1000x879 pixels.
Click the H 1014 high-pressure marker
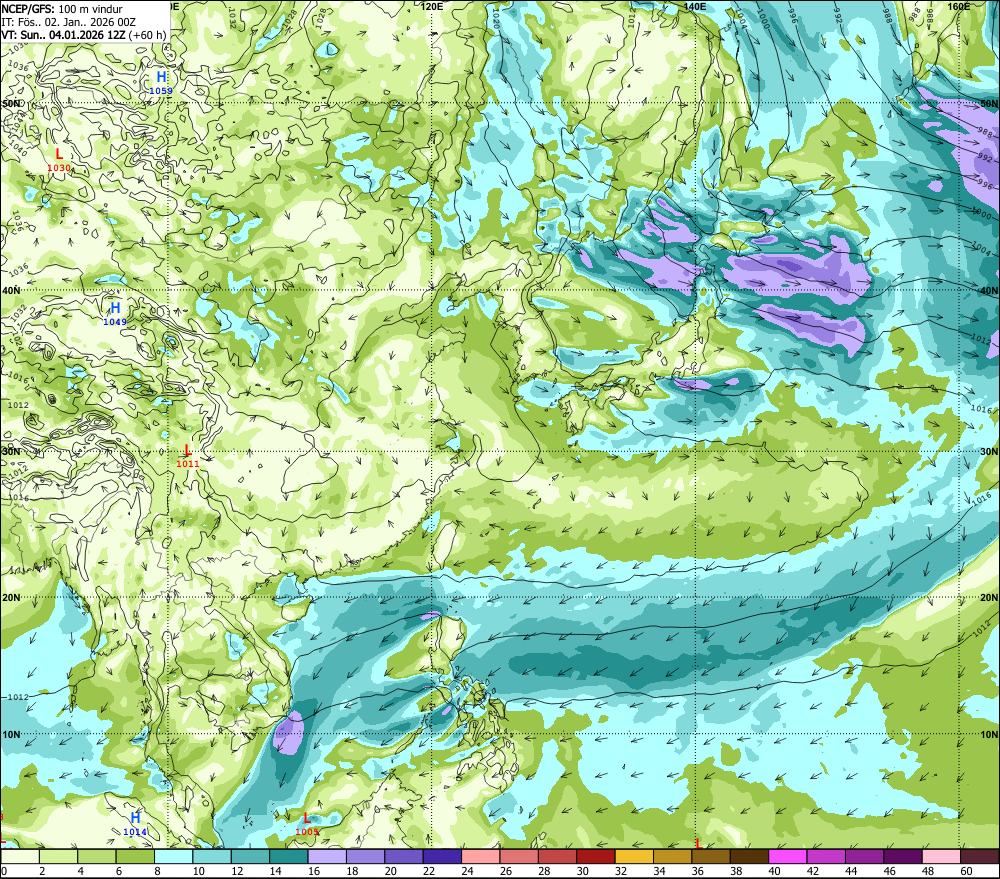tap(135, 824)
